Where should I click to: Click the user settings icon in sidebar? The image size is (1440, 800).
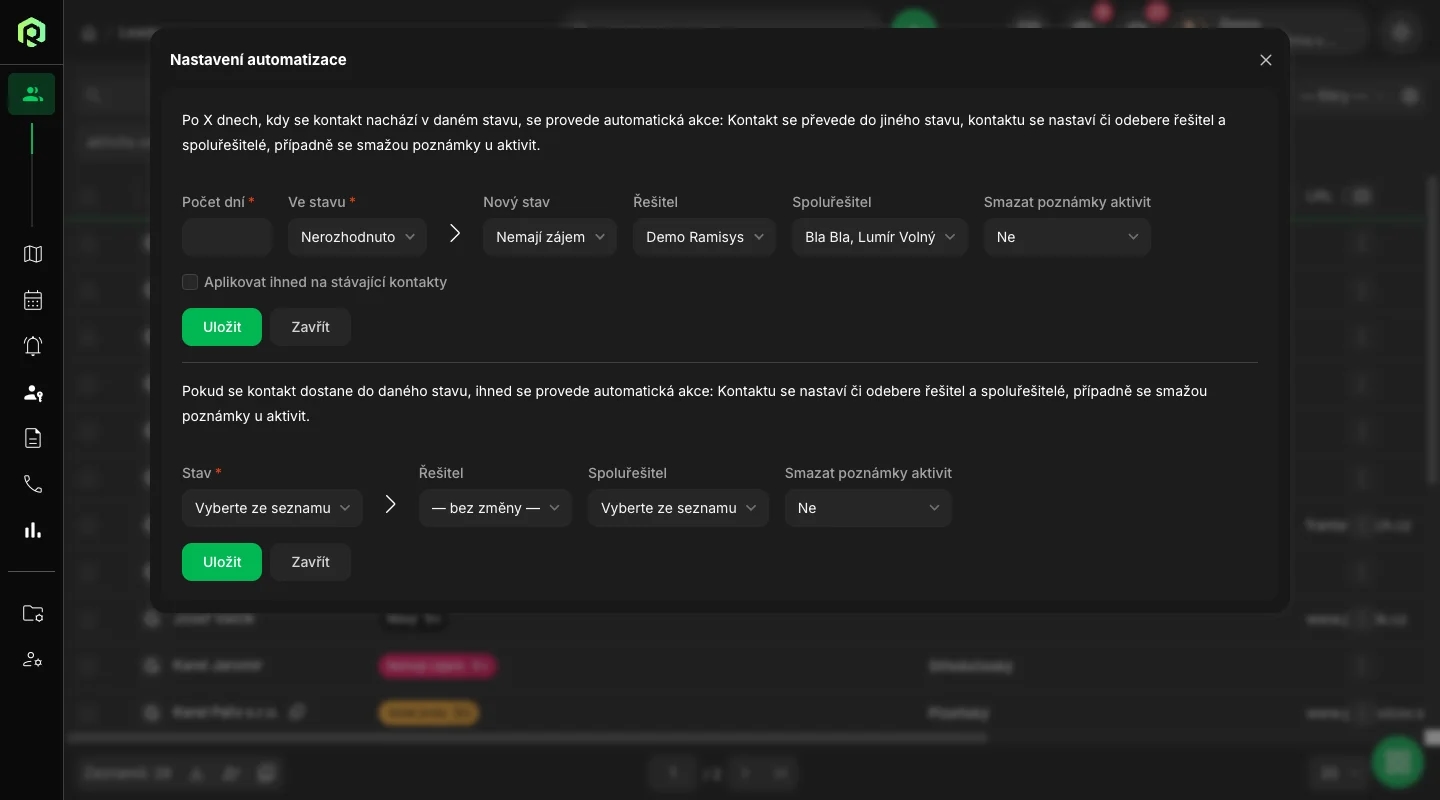(x=32, y=660)
